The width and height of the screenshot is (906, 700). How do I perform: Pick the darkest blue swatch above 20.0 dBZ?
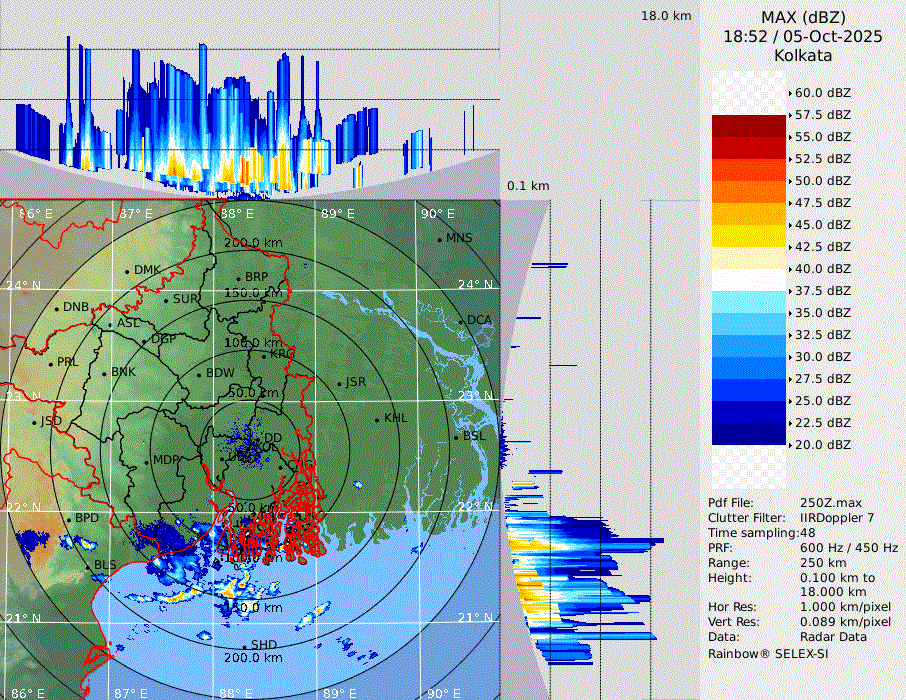[x=749, y=434]
